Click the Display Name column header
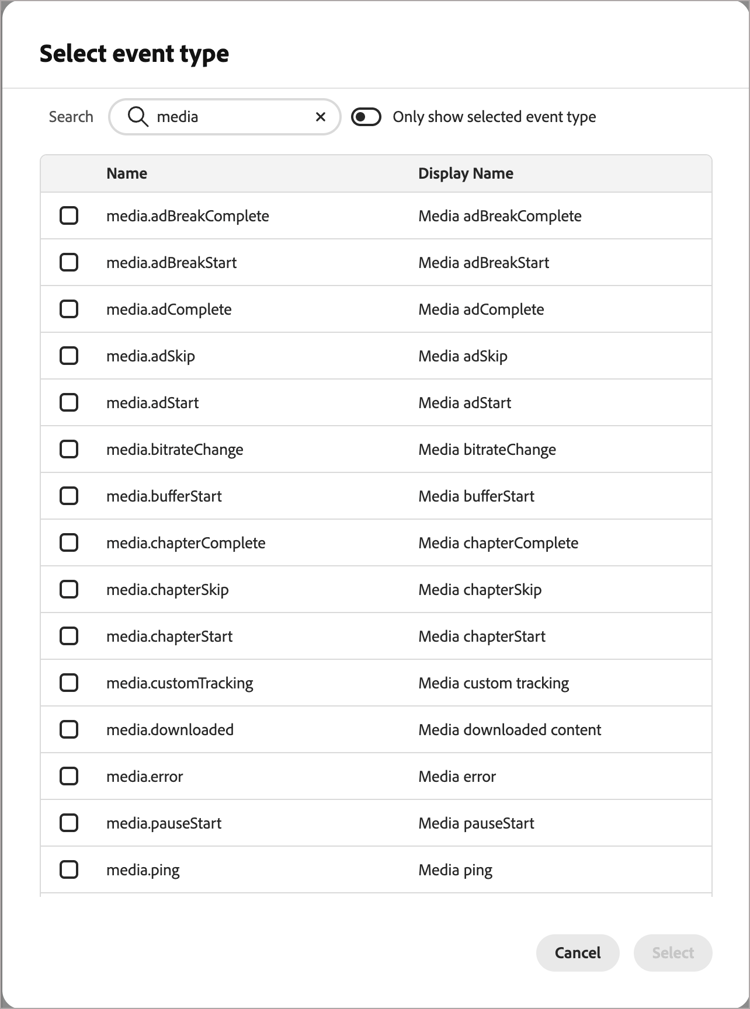The width and height of the screenshot is (750, 1009). coord(466,173)
